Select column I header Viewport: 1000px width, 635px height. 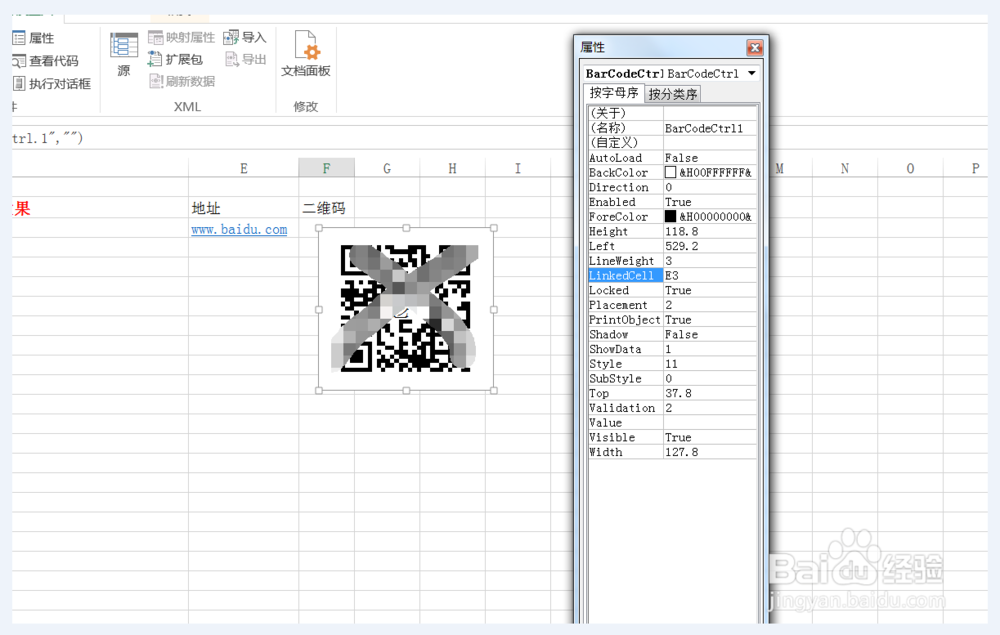click(518, 168)
